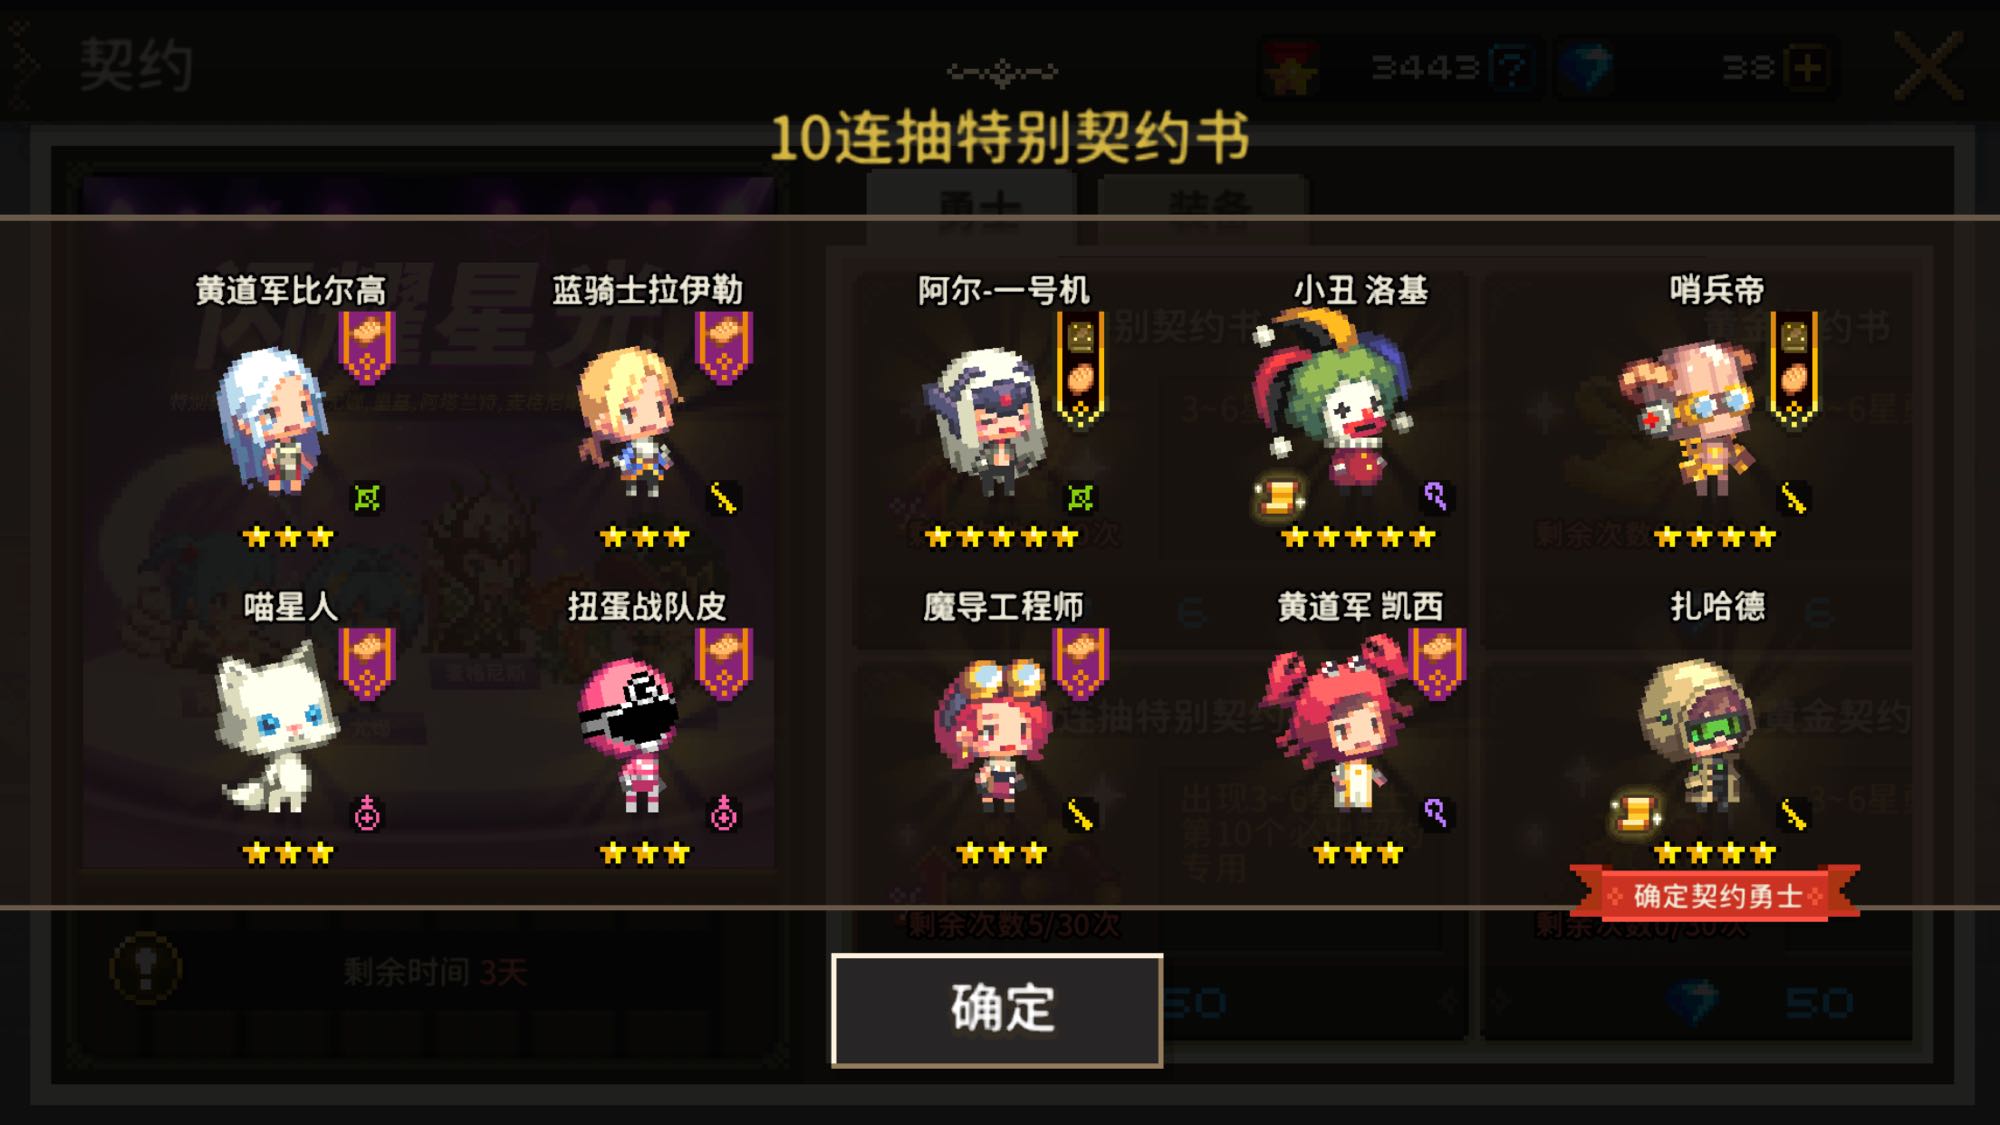Close the contract screen with the X
Viewport: 2000px width, 1125px height.
coord(1929,66)
